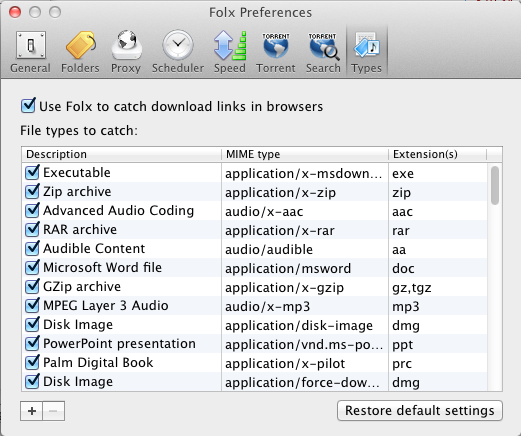Sort by the Description column header

tap(122, 154)
